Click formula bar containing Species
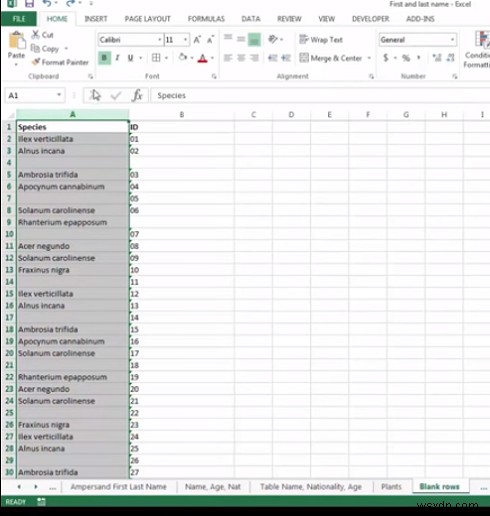The width and height of the screenshot is (490, 516). click(320, 95)
